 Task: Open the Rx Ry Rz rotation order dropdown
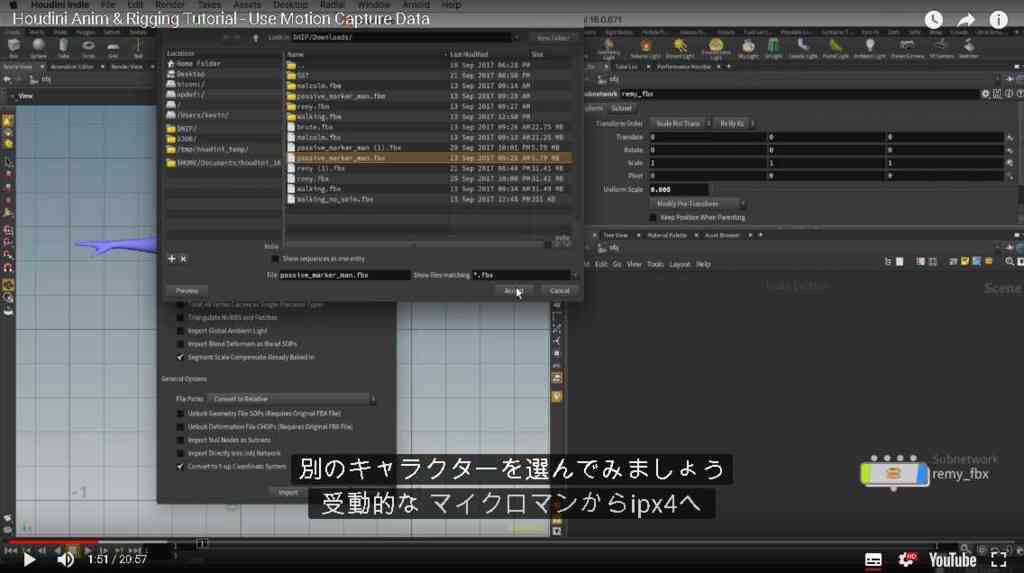(735, 123)
